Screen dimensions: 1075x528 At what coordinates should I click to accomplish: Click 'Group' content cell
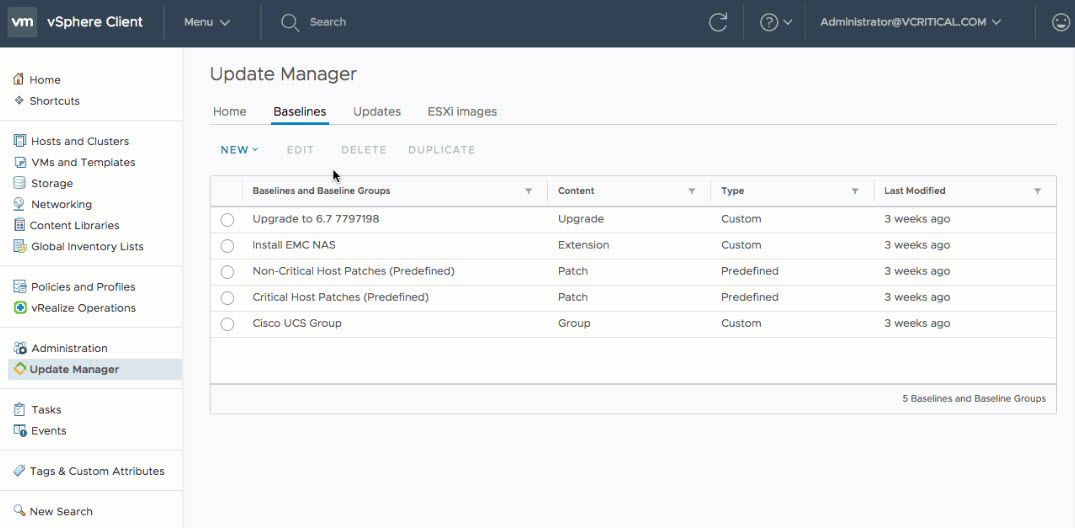point(574,323)
